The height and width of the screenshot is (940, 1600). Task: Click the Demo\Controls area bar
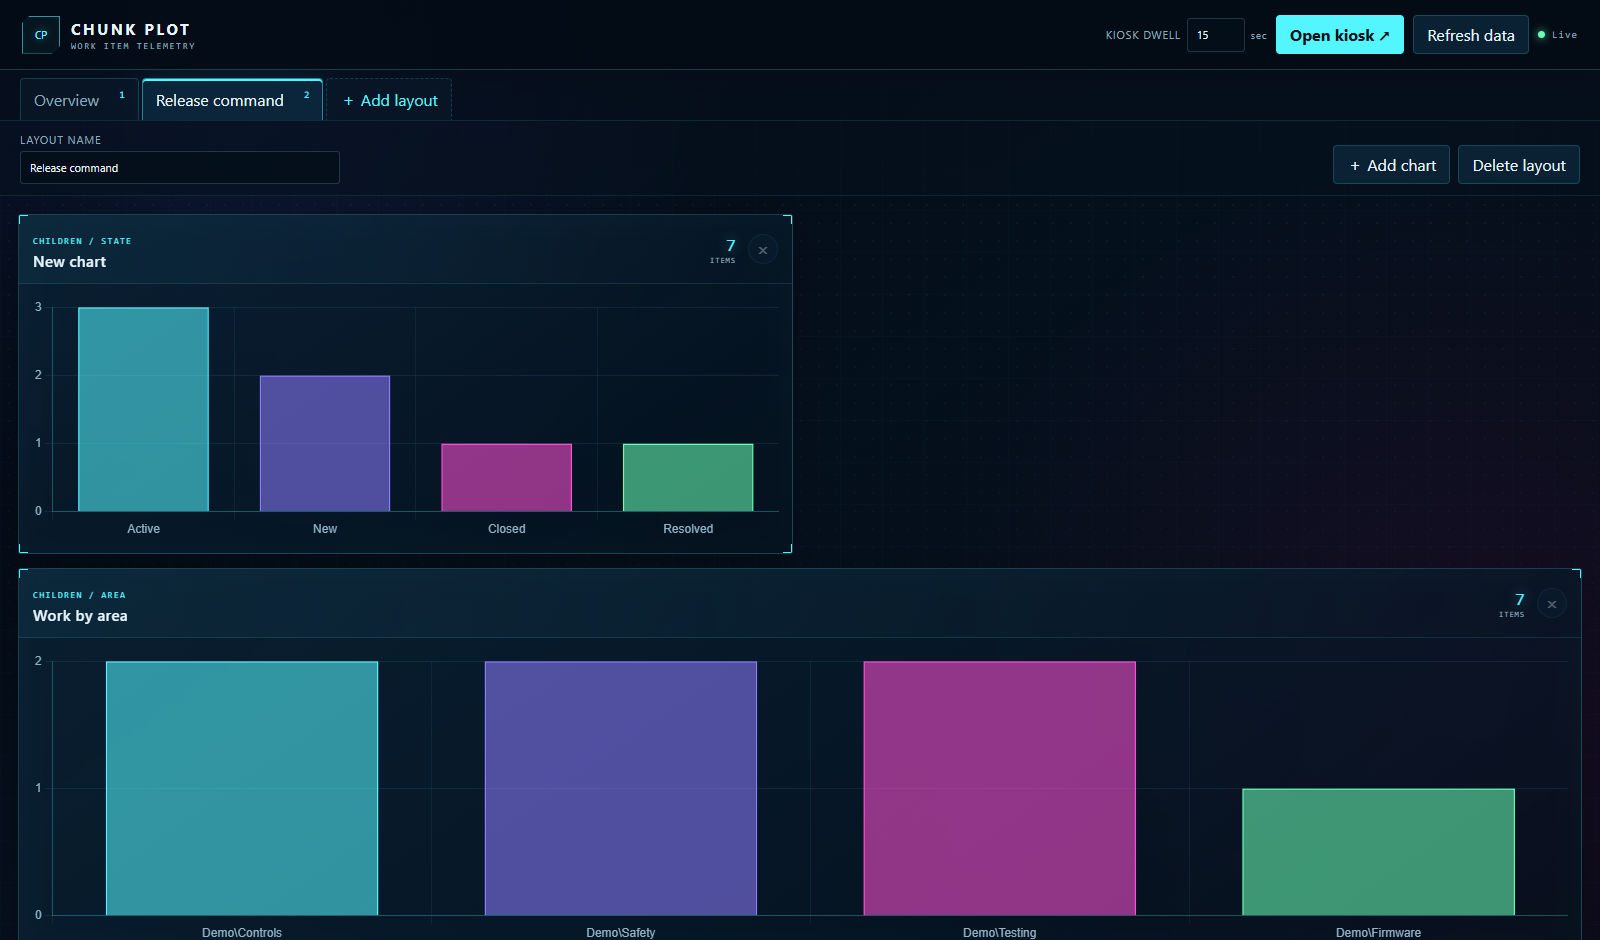pyautogui.click(x=242, y=788)
